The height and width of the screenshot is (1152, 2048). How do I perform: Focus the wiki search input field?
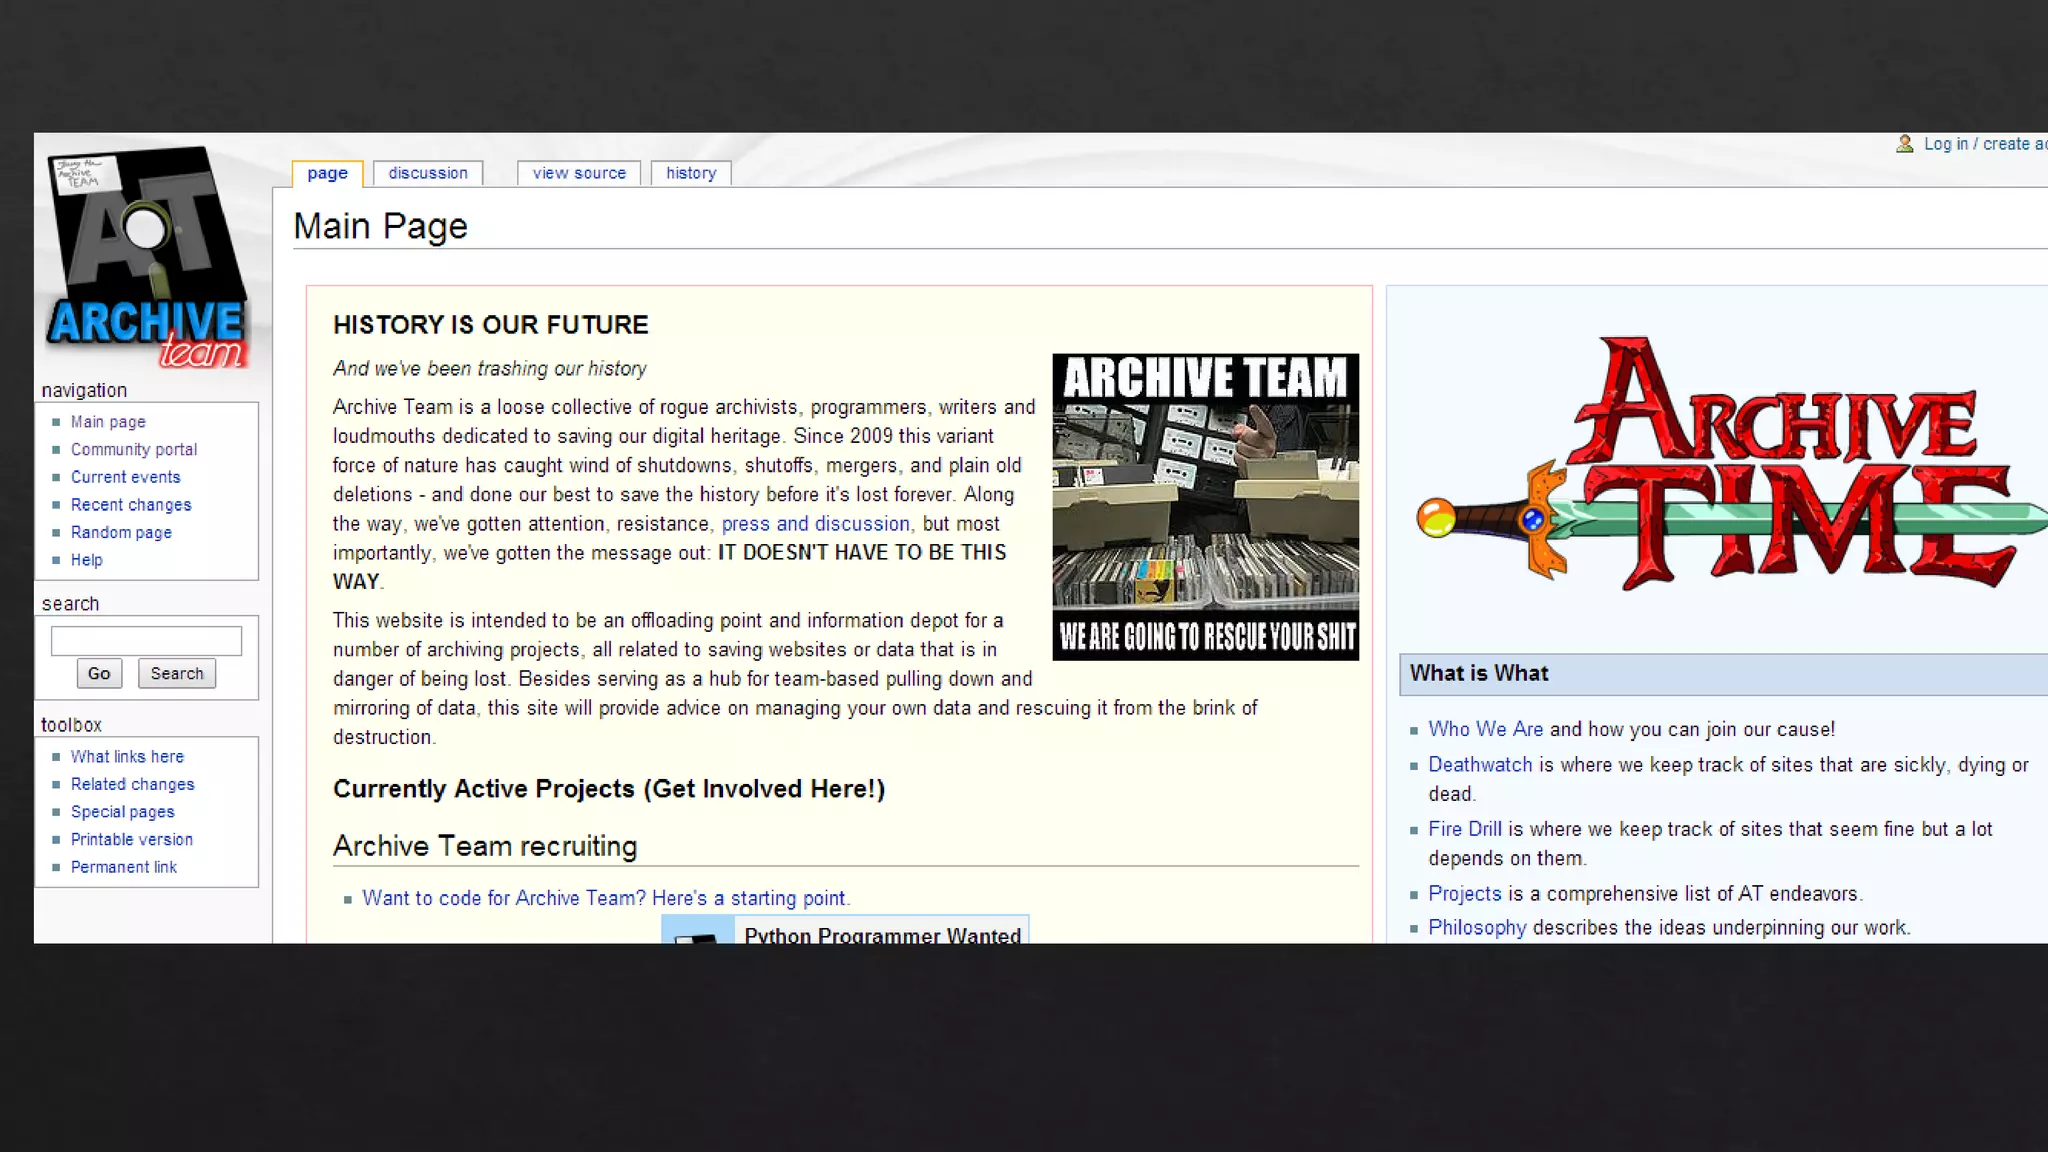[x=146, y=640]
